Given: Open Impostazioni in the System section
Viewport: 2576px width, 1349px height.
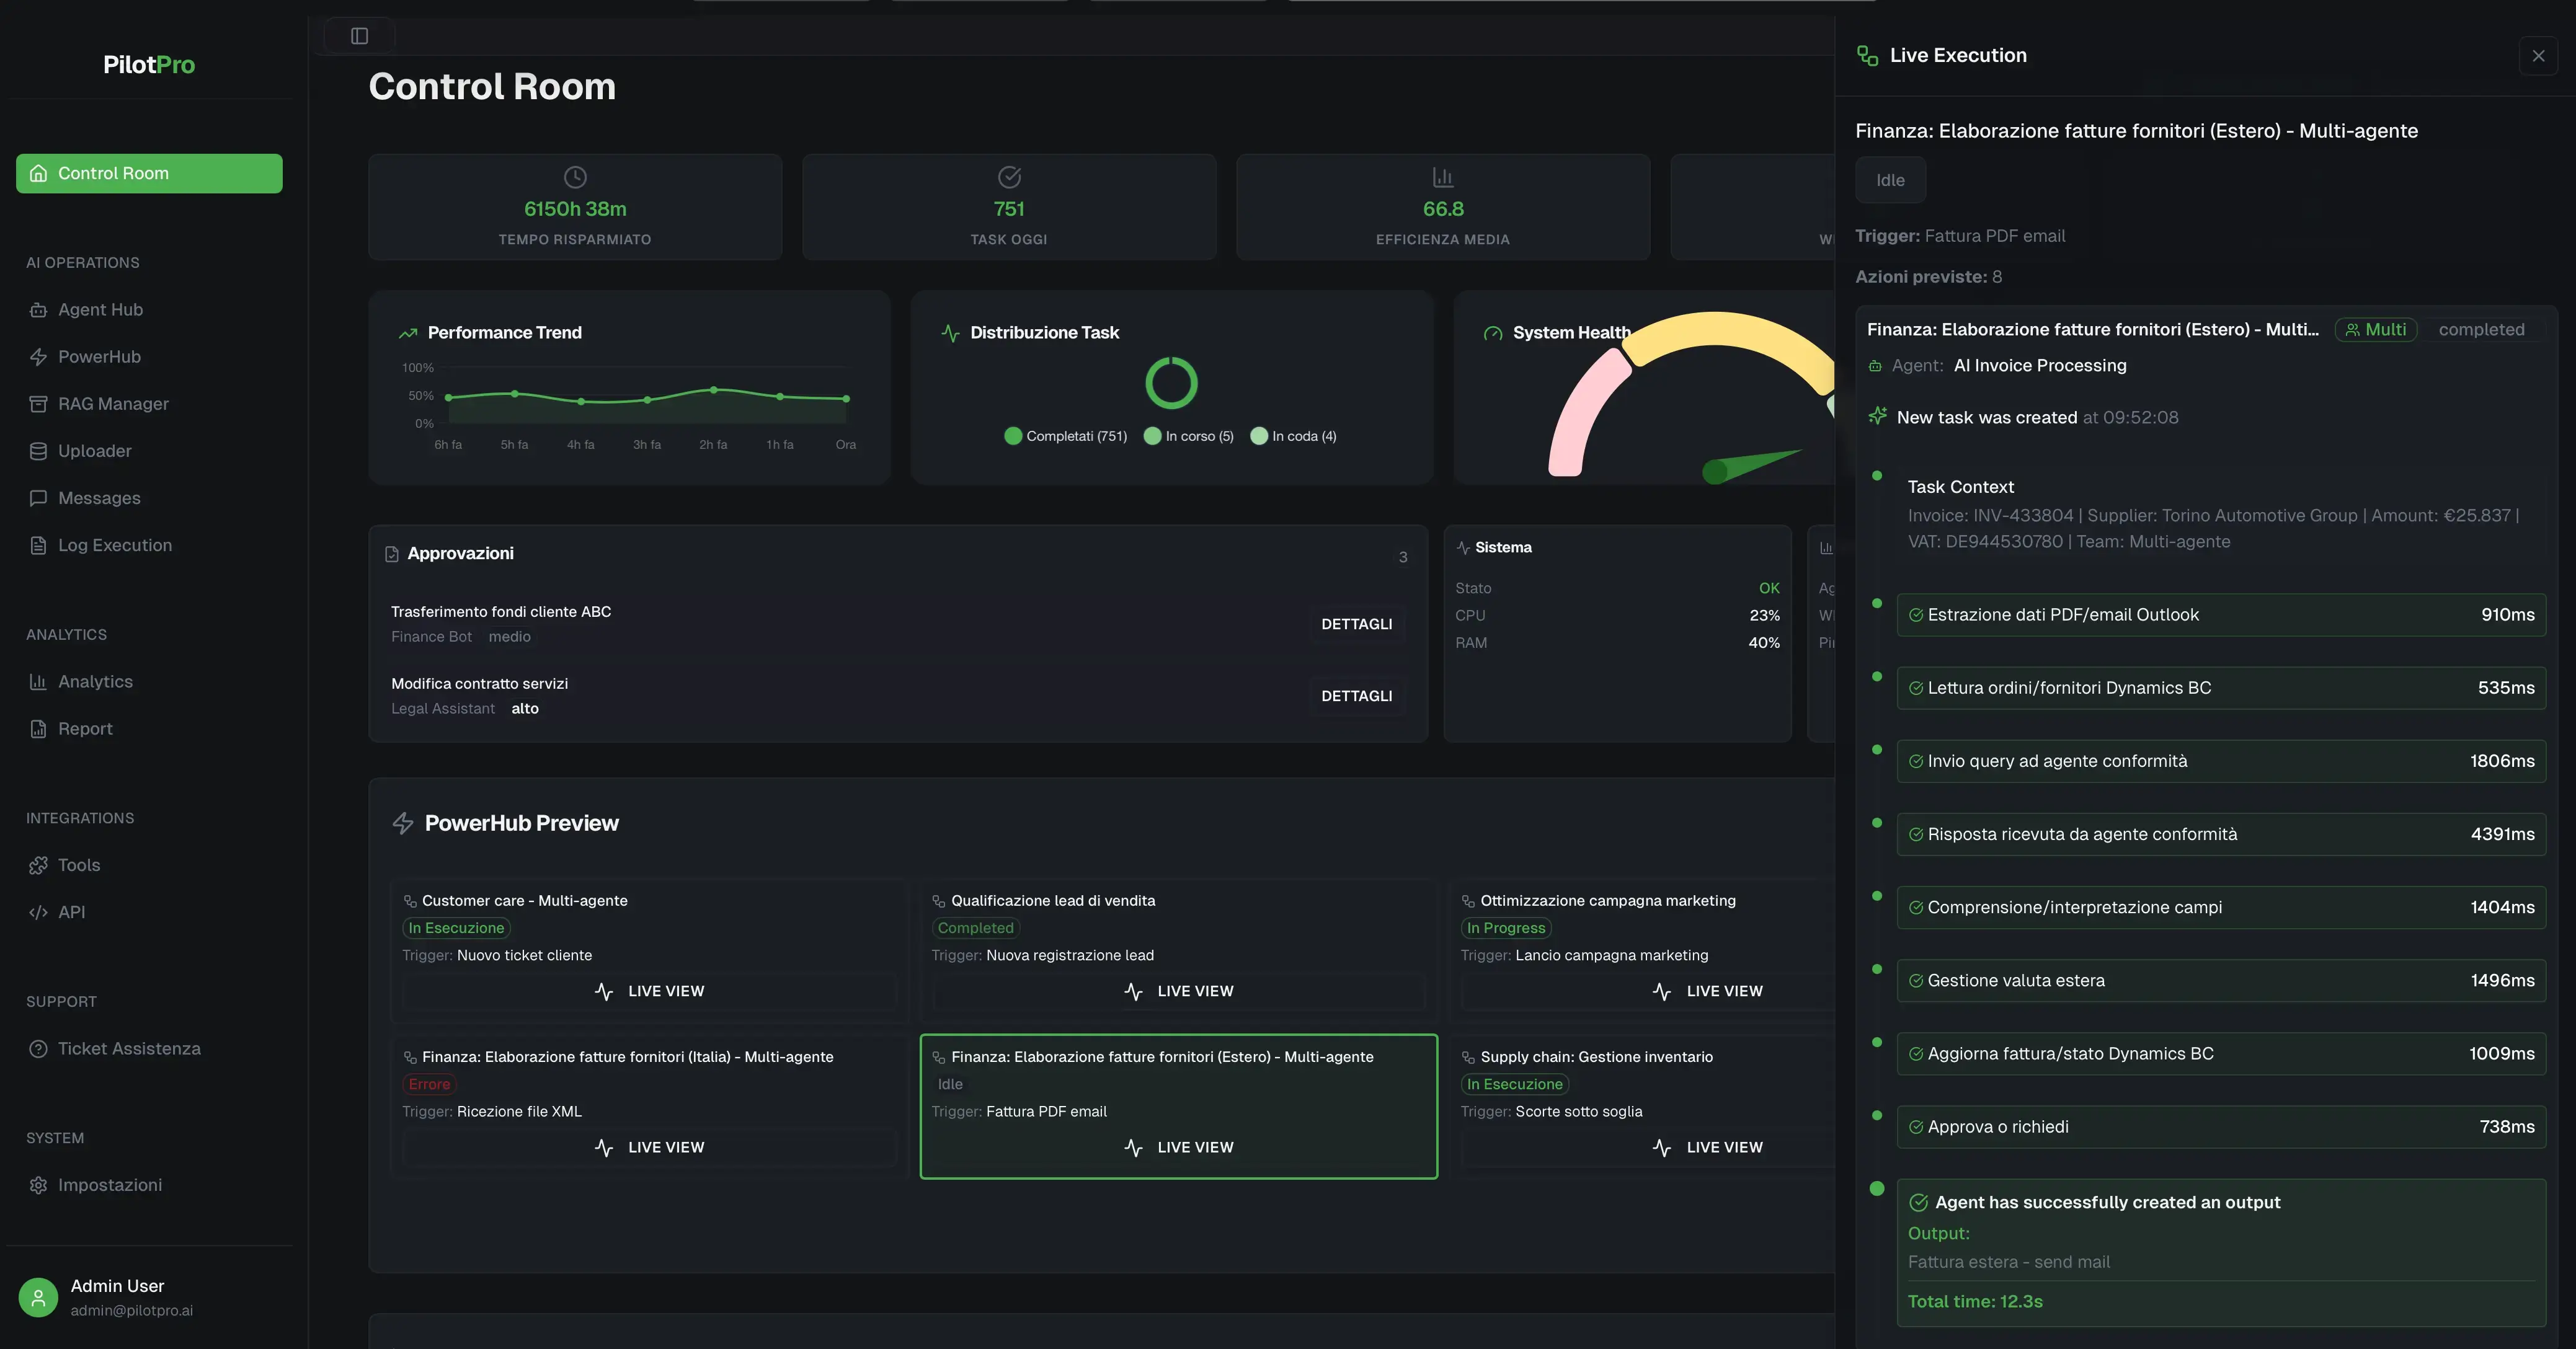Looking at the screenshot, I should coord(110,1184).
